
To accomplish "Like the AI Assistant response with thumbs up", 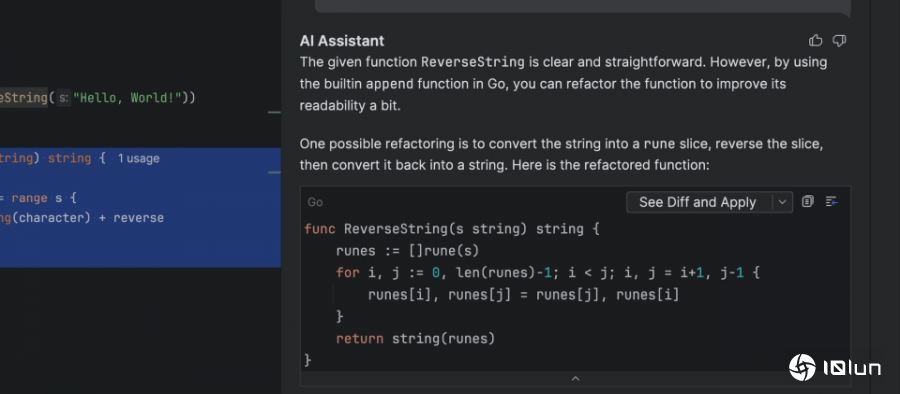I will (x=815, y=41).
